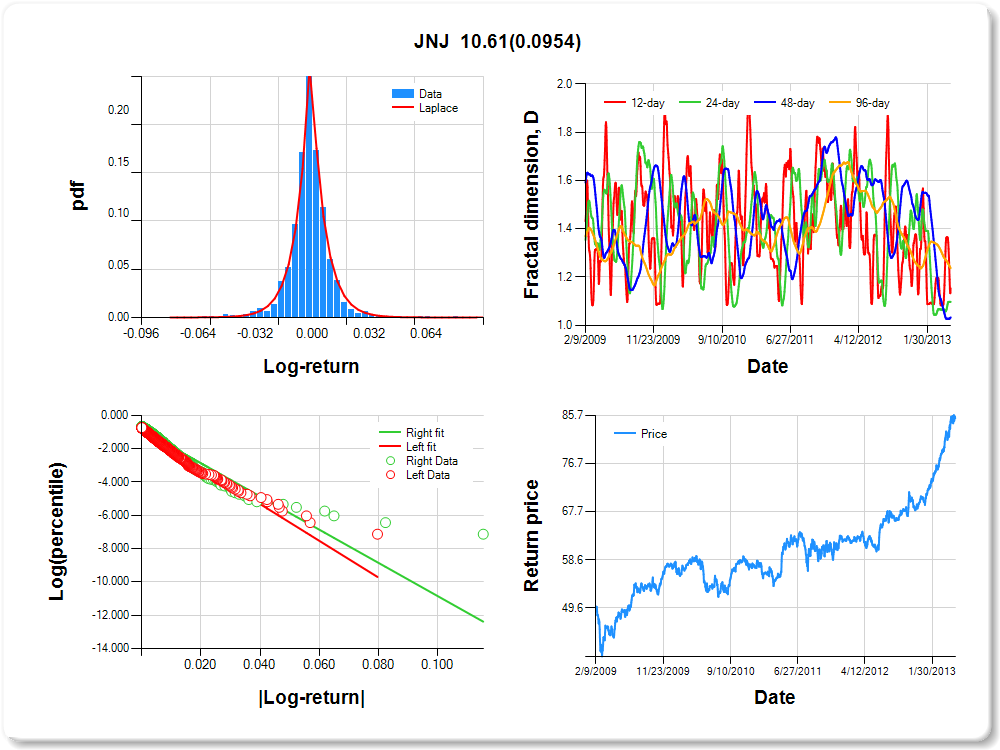1000x750 pixels.
Task: Select the red Laplace legend line
Action: pos(402,108)
